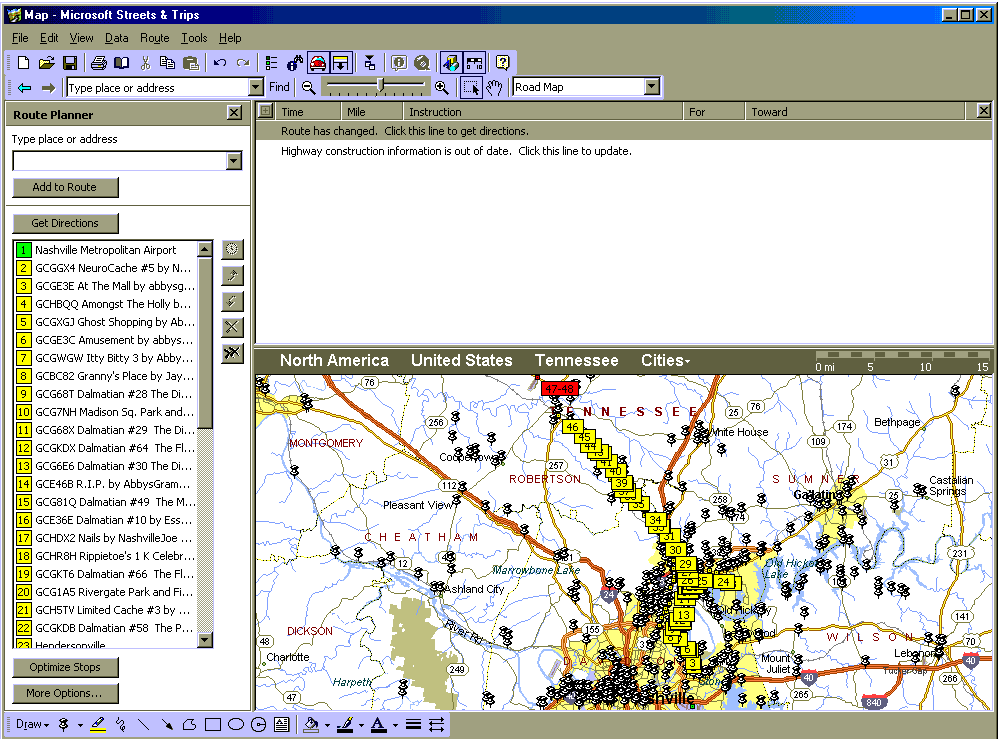Screen dimensions: 998x739
Task: Toggle the Route Planner car icon
Action: (x=318, y=62)
